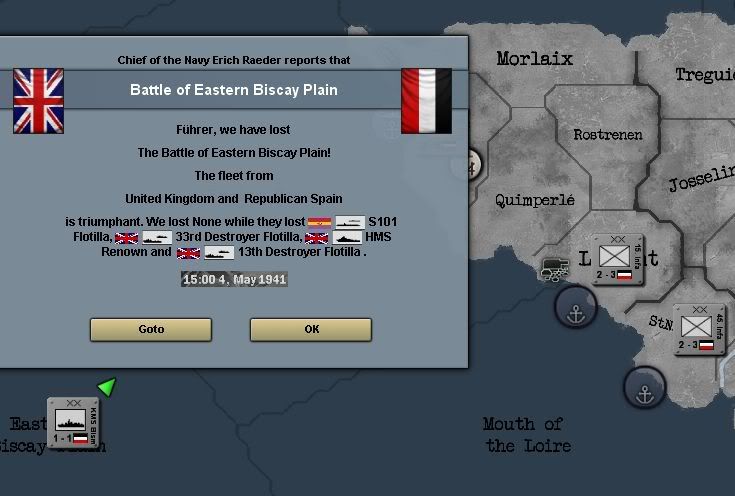Click the Goto button
Image resolution: width=735 pixels, height=496 pixels.
pyautogui.click(x=151, y=330)
